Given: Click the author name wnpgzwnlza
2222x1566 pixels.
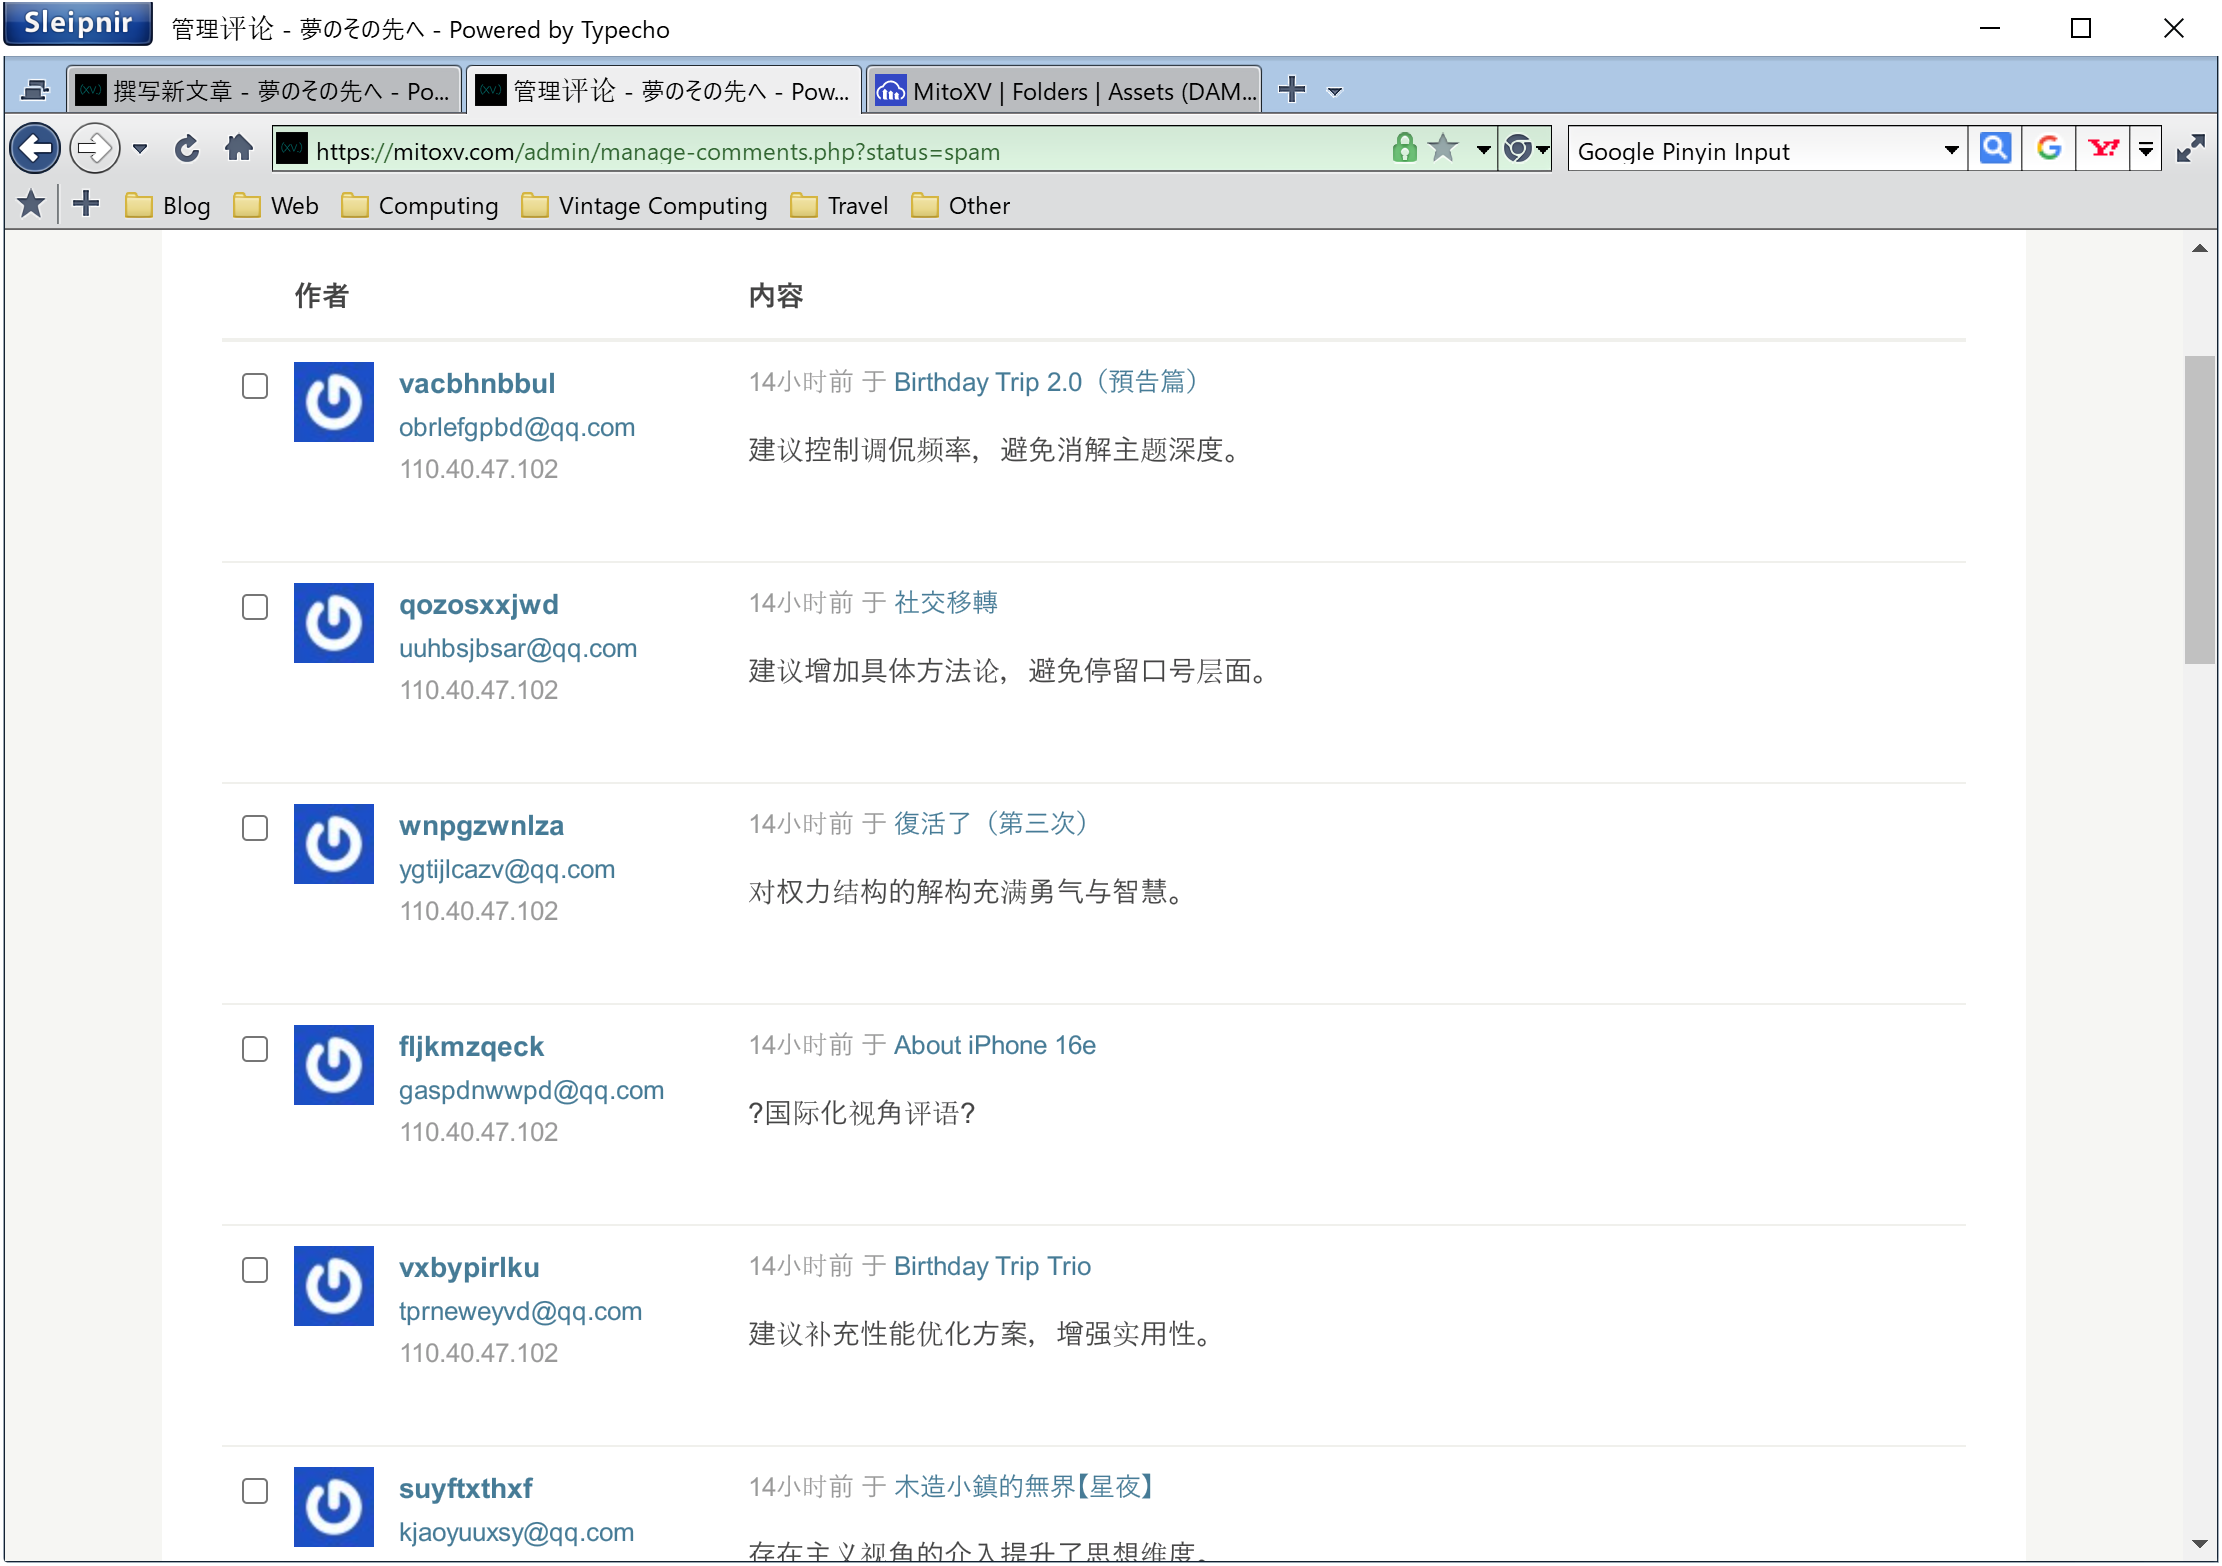Looking at the screenshot, I should pos(481,825).
